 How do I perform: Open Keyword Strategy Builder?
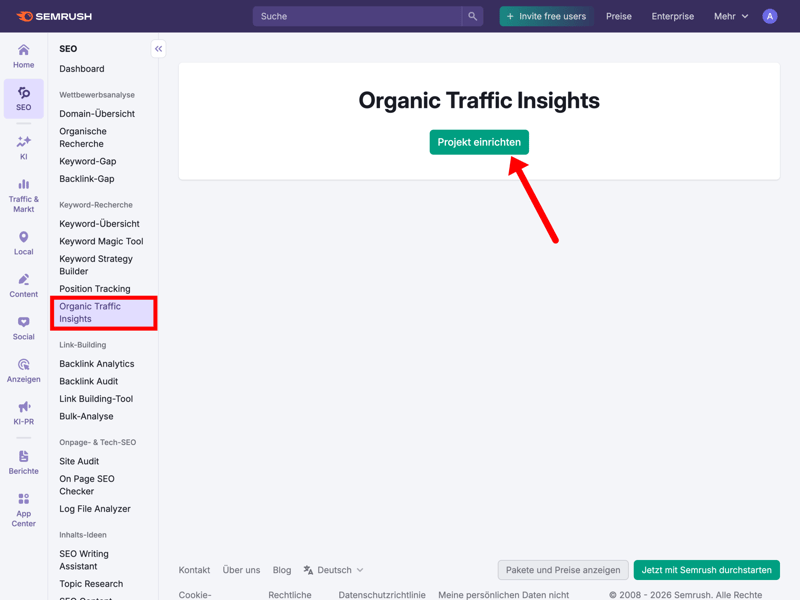point(96,265)
